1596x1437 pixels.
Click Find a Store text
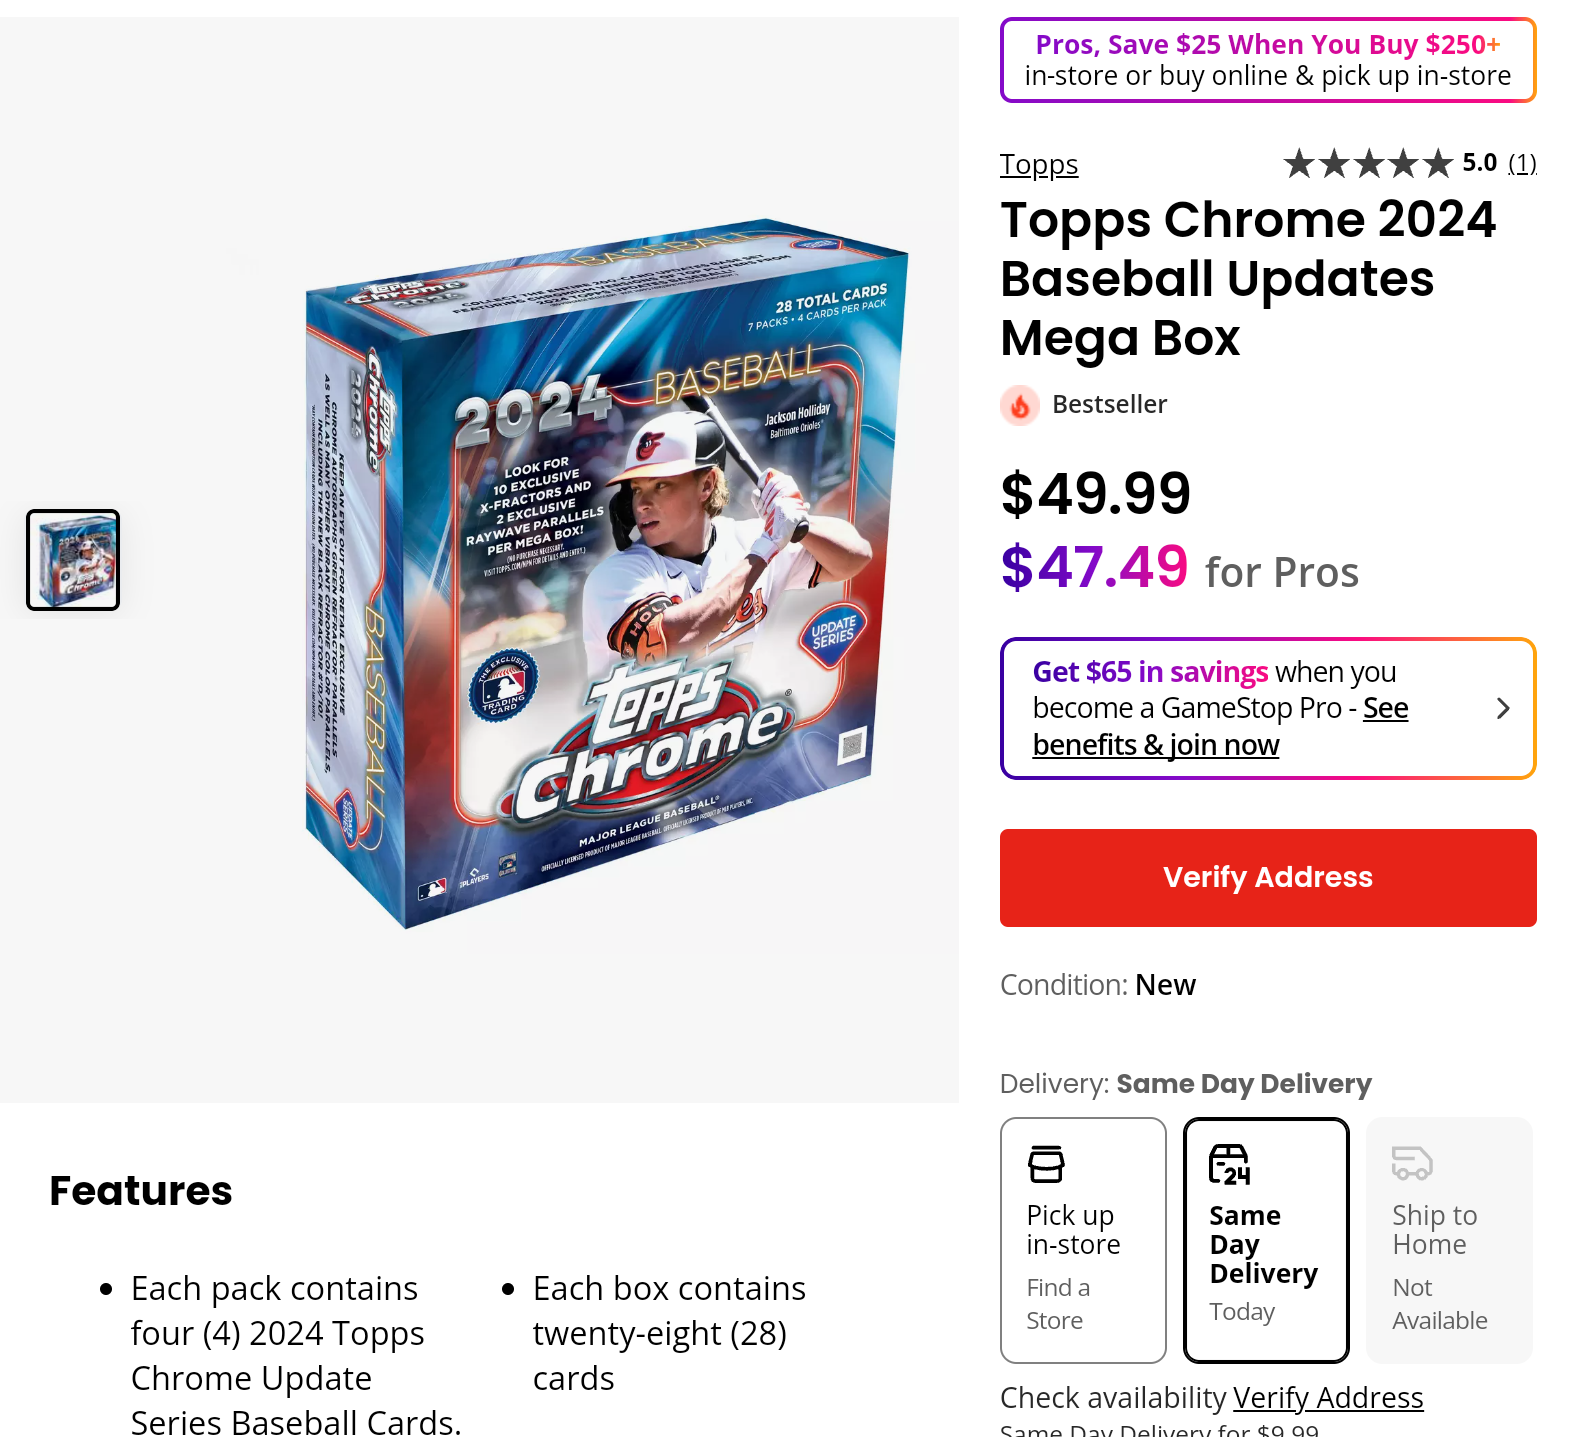1058,1304
